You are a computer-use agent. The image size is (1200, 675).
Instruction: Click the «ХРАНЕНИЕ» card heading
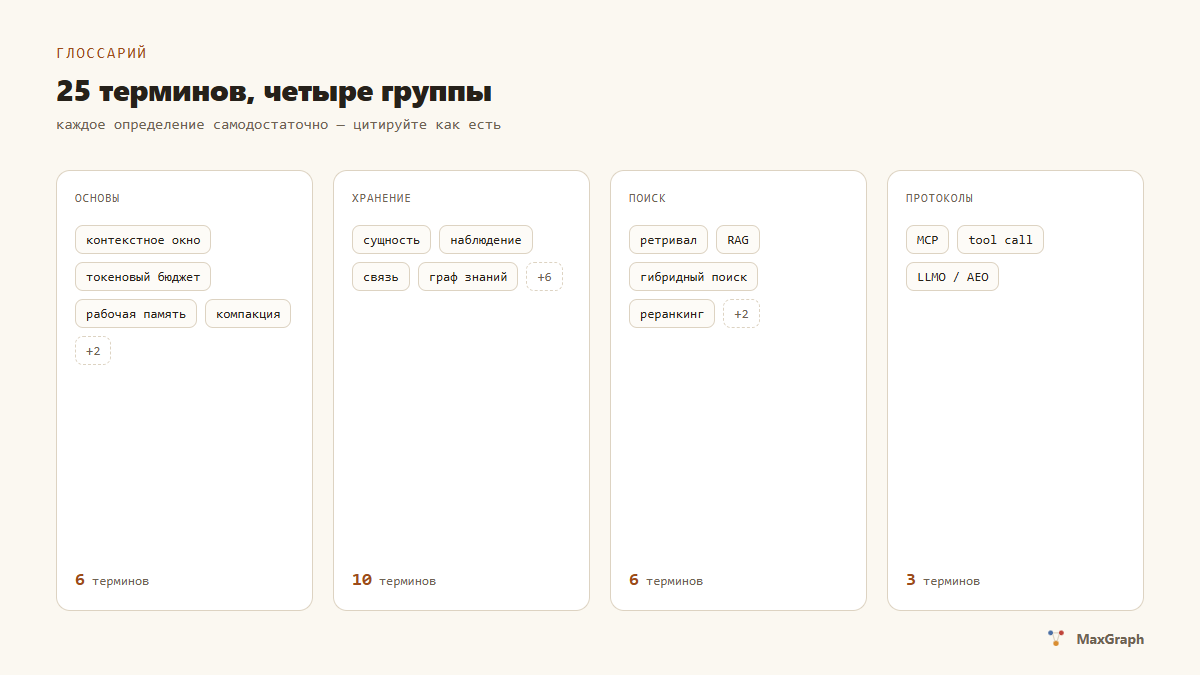[381, 199]
